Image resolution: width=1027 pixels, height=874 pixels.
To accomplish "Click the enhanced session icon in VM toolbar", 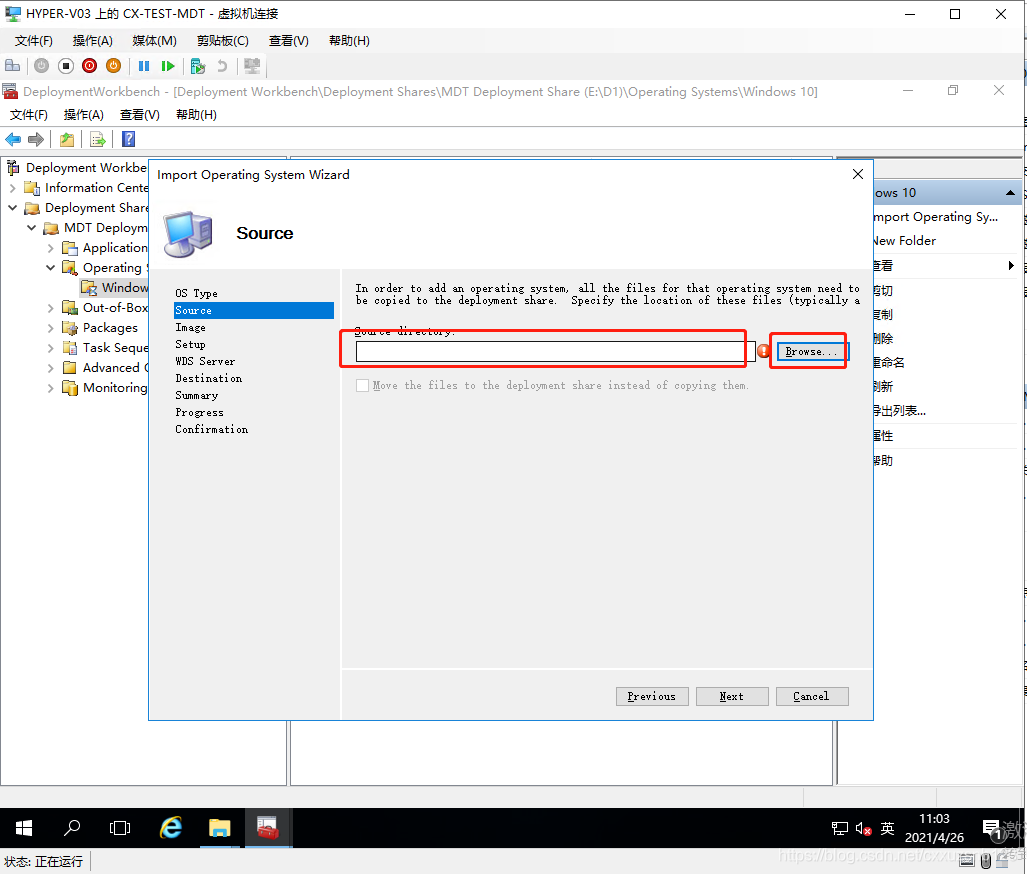I will [252, 66].
